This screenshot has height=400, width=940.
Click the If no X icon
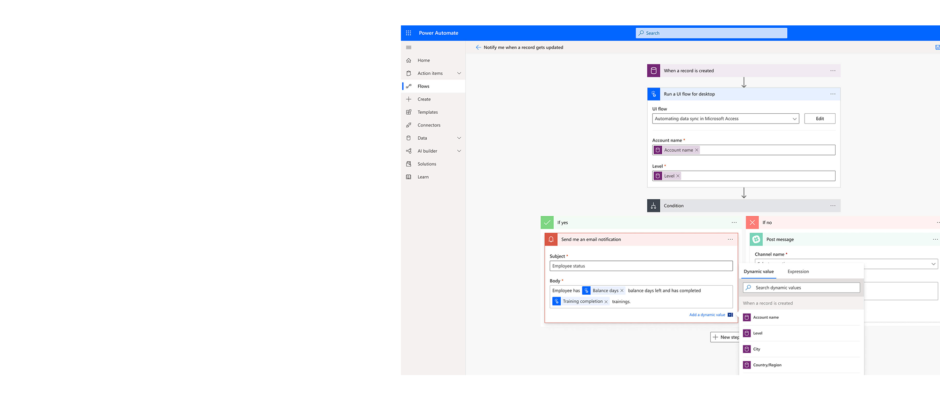point(753,222)
